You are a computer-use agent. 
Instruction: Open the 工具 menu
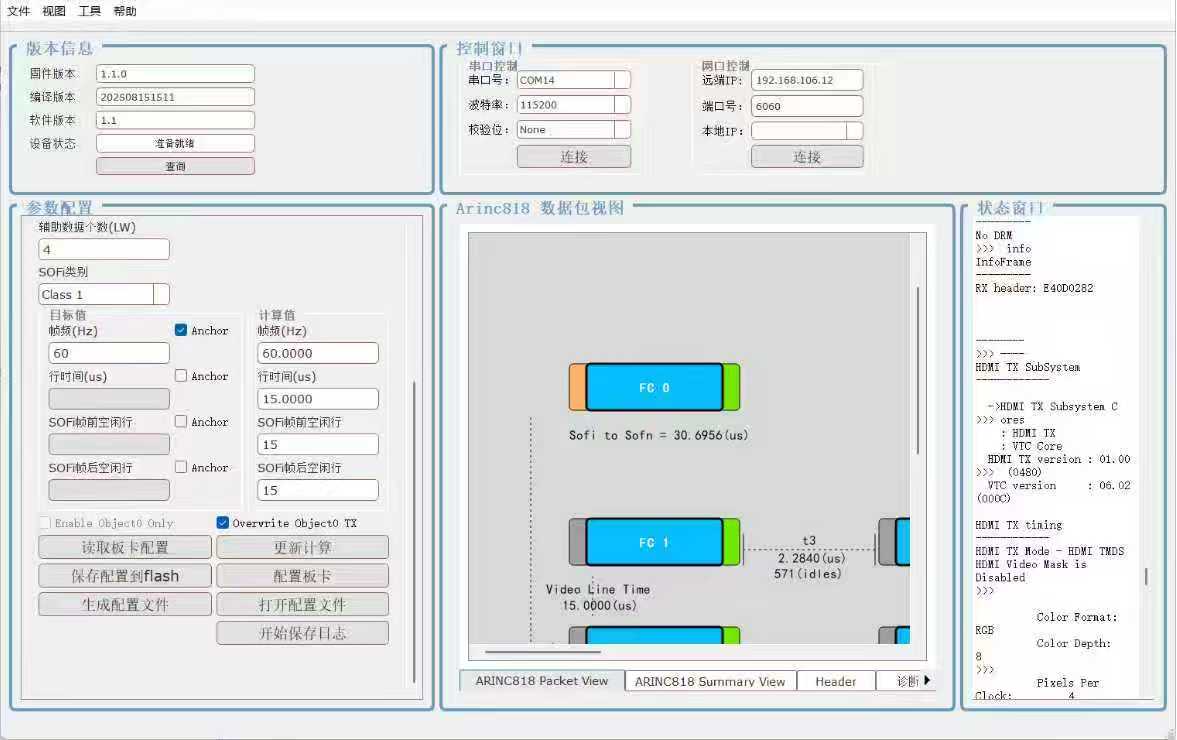click(89, 11)
